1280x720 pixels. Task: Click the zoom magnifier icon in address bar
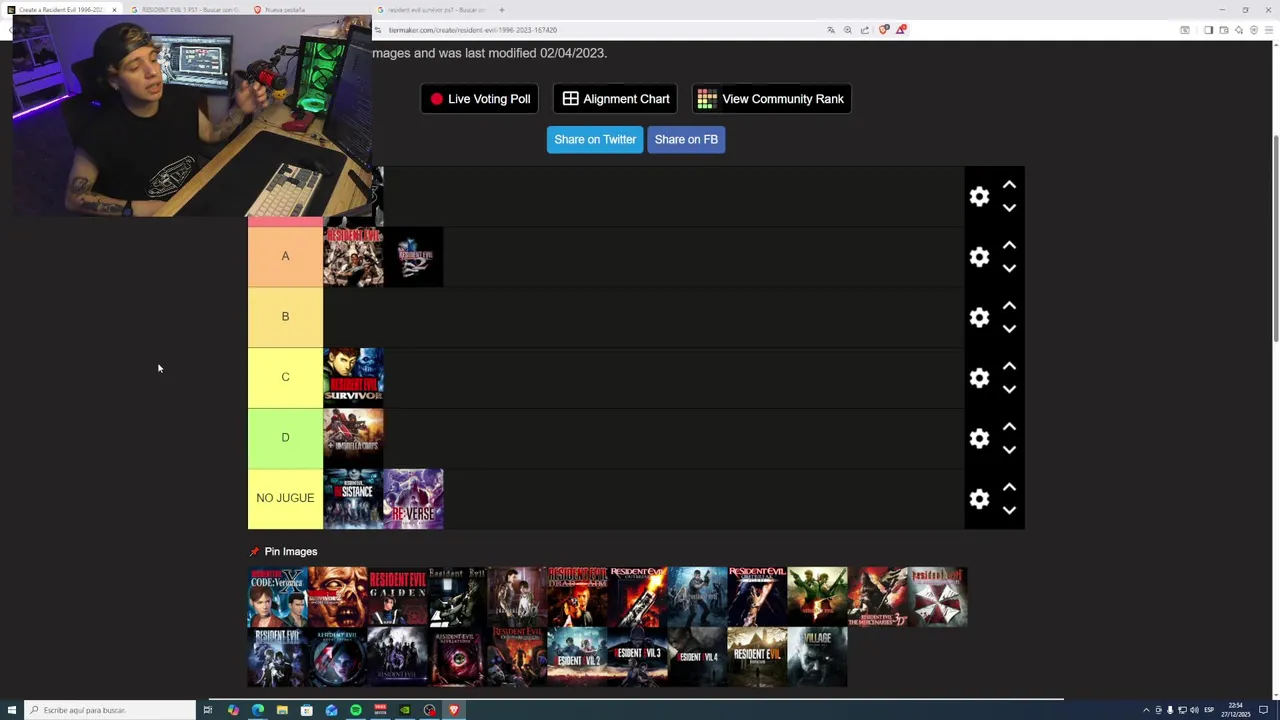[848, 30]
